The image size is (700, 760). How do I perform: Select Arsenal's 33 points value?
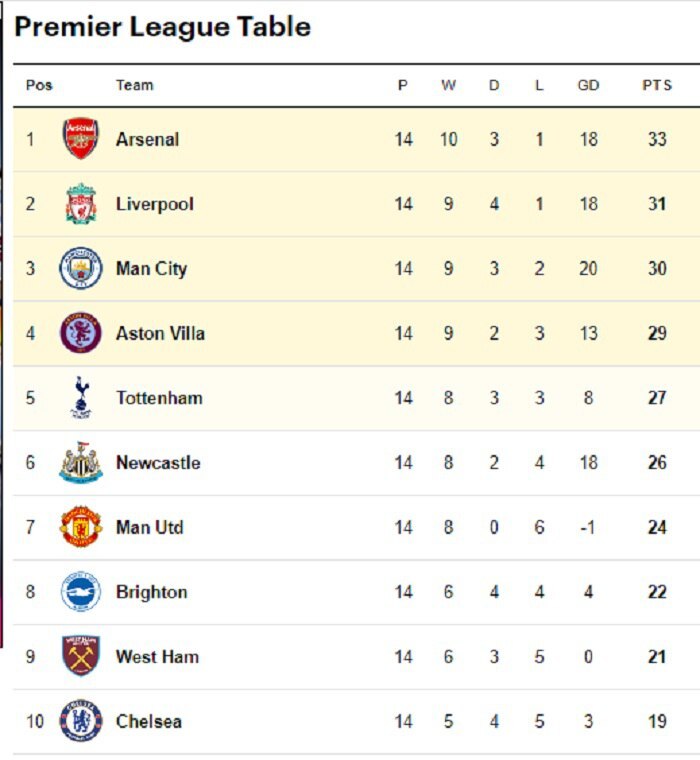[x=657, y=139]
